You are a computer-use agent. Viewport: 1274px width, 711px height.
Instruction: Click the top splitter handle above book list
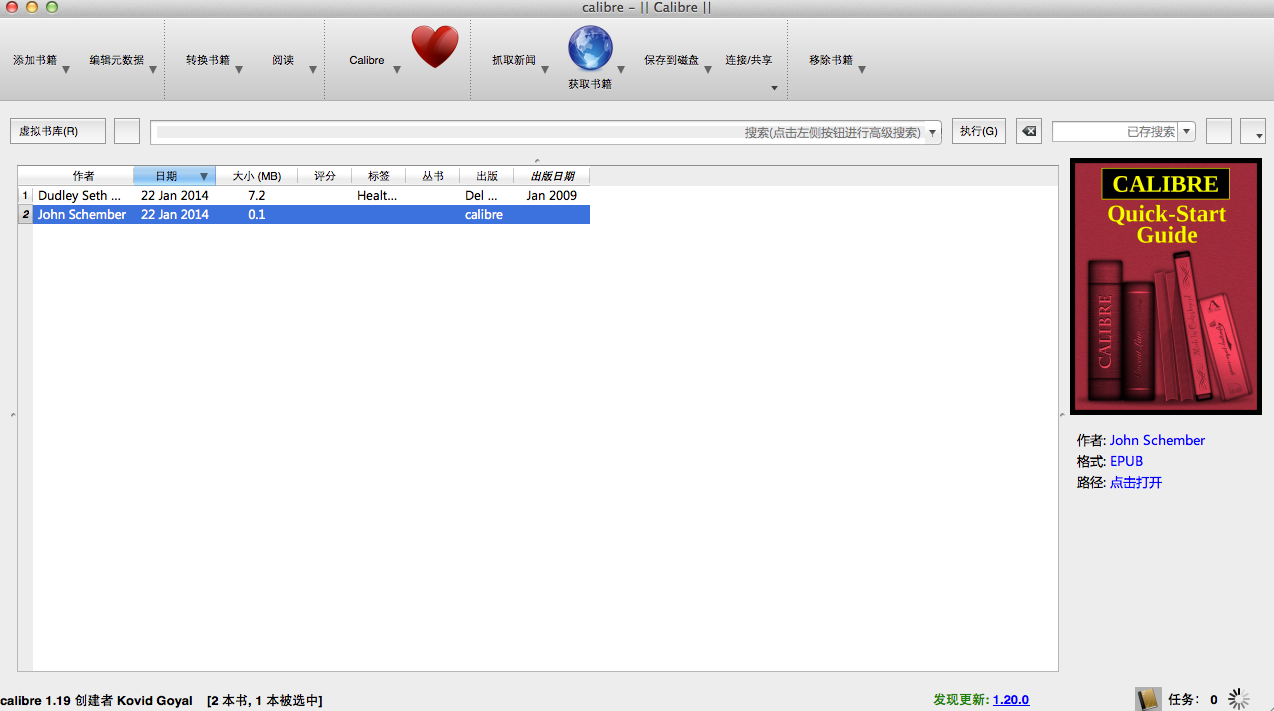537,160
